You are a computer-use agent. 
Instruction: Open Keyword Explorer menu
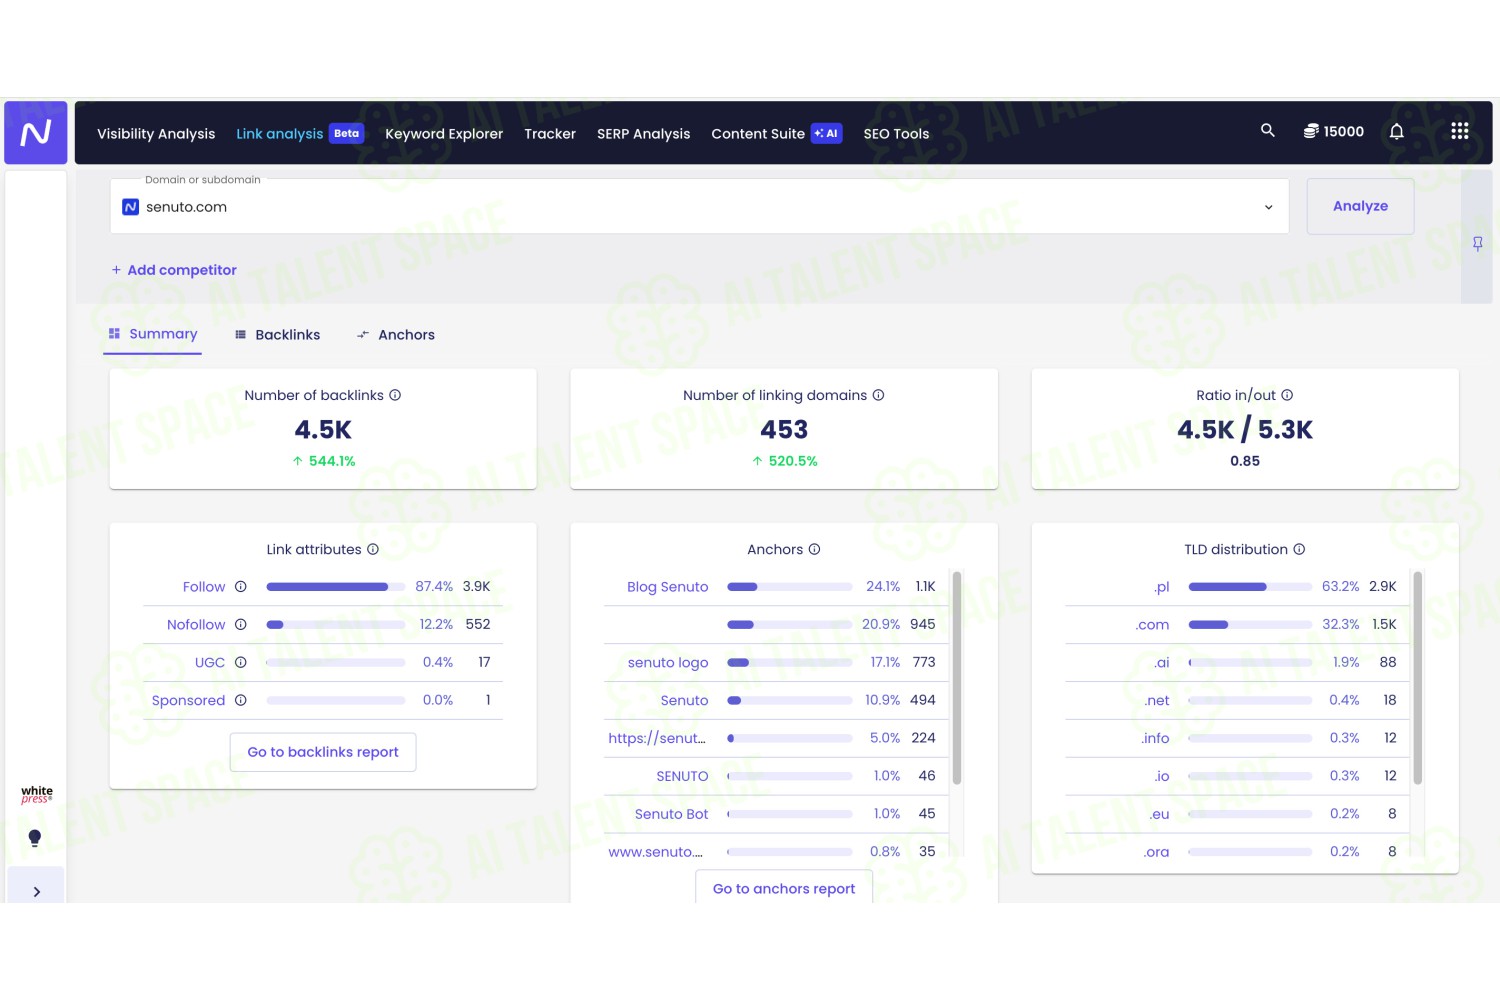point(444,134)
